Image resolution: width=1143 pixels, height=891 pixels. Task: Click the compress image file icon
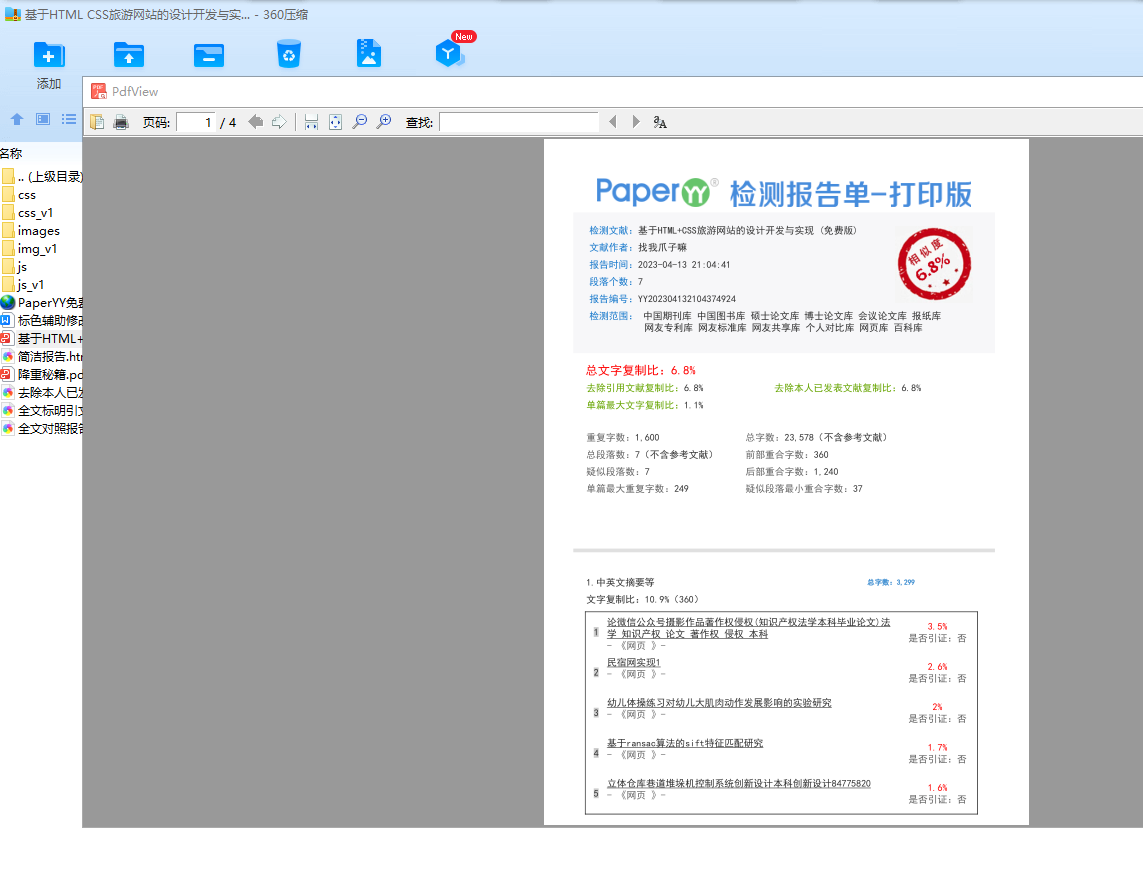369,53
